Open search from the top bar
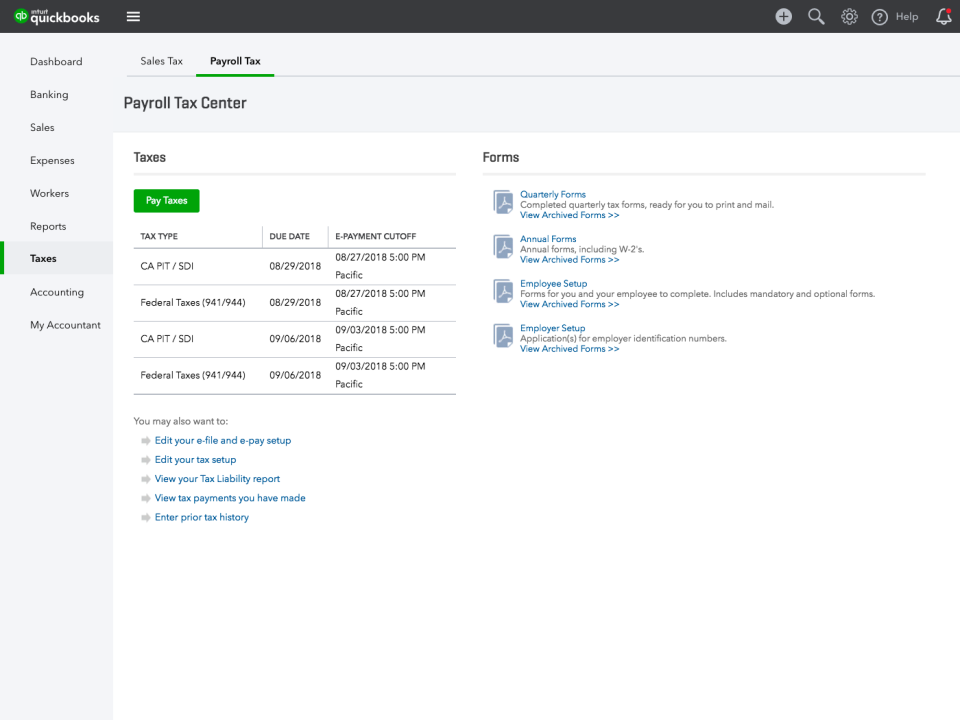The width and height of the screenshot is (960, 720). tap(816, 16)
